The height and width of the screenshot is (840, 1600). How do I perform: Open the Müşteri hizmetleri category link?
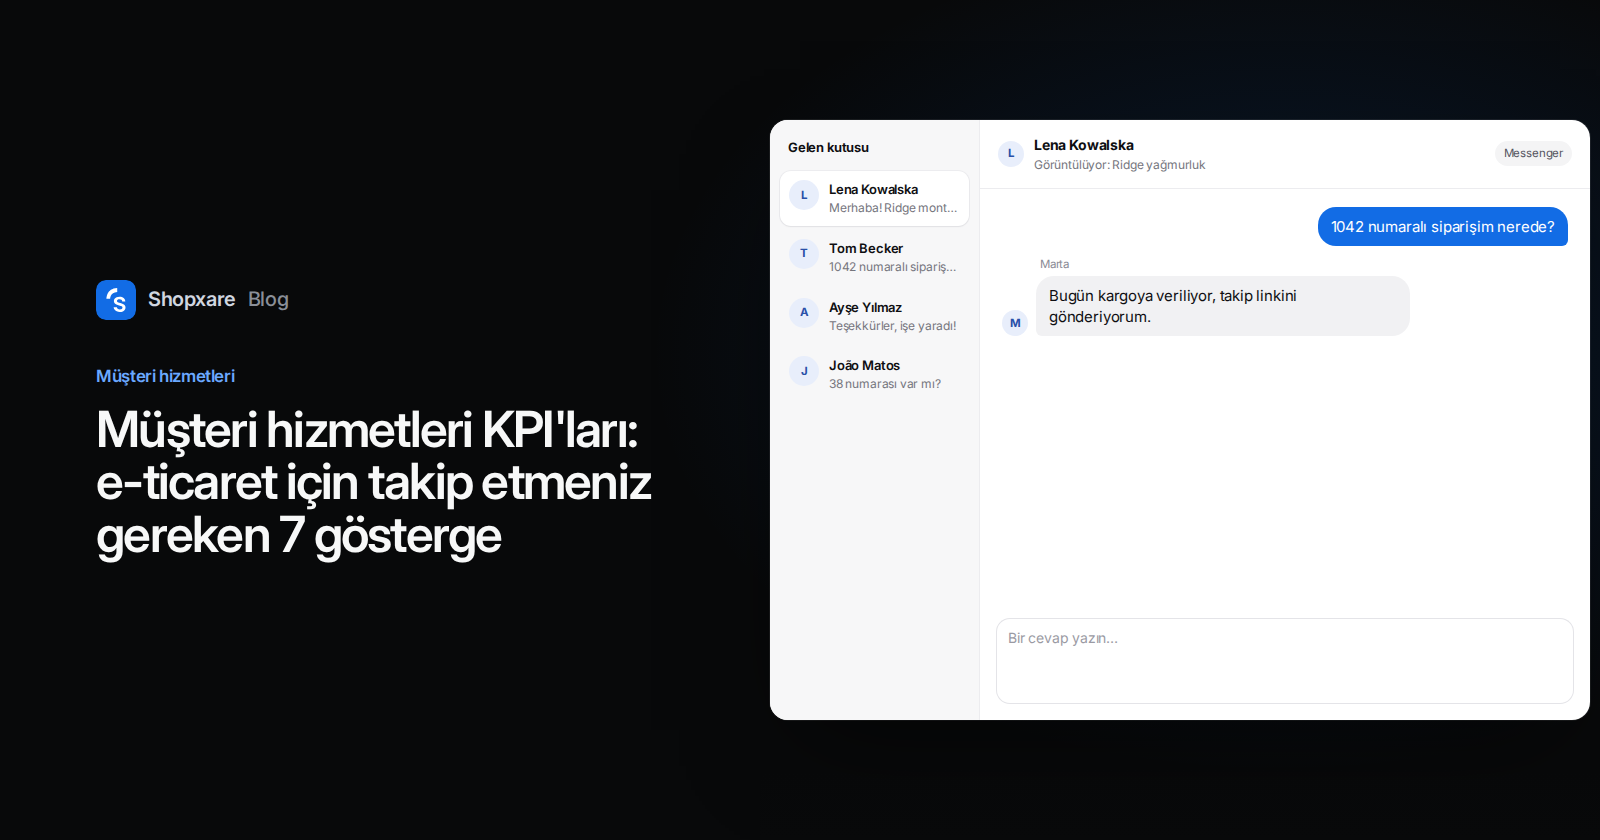(165, 376)
